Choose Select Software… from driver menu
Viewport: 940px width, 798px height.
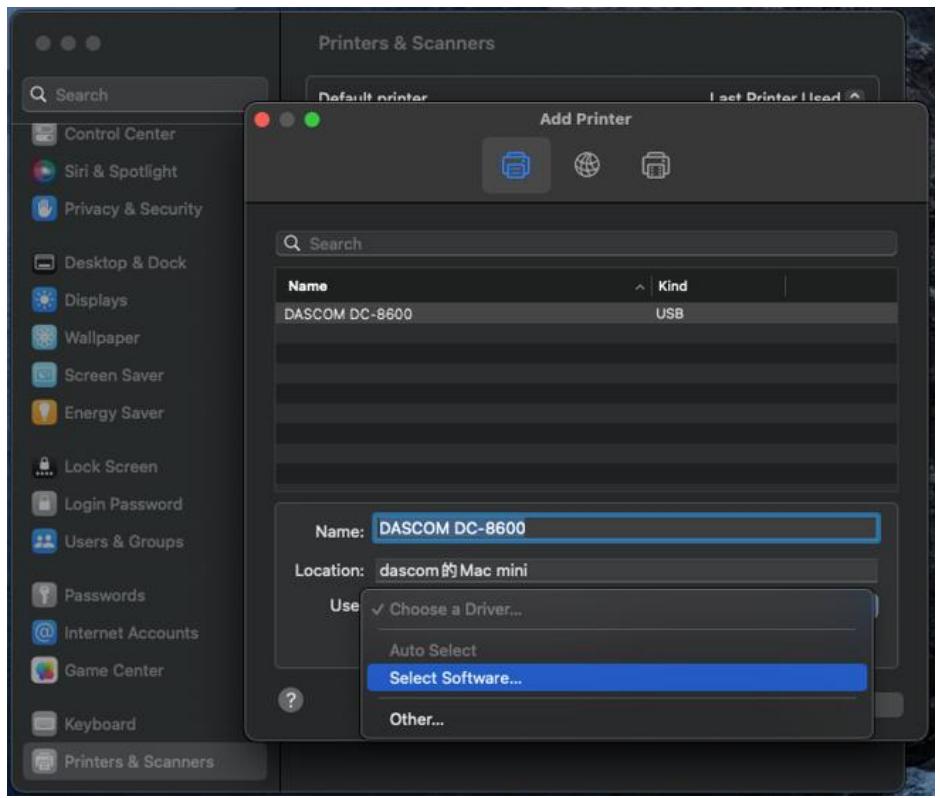617,678
